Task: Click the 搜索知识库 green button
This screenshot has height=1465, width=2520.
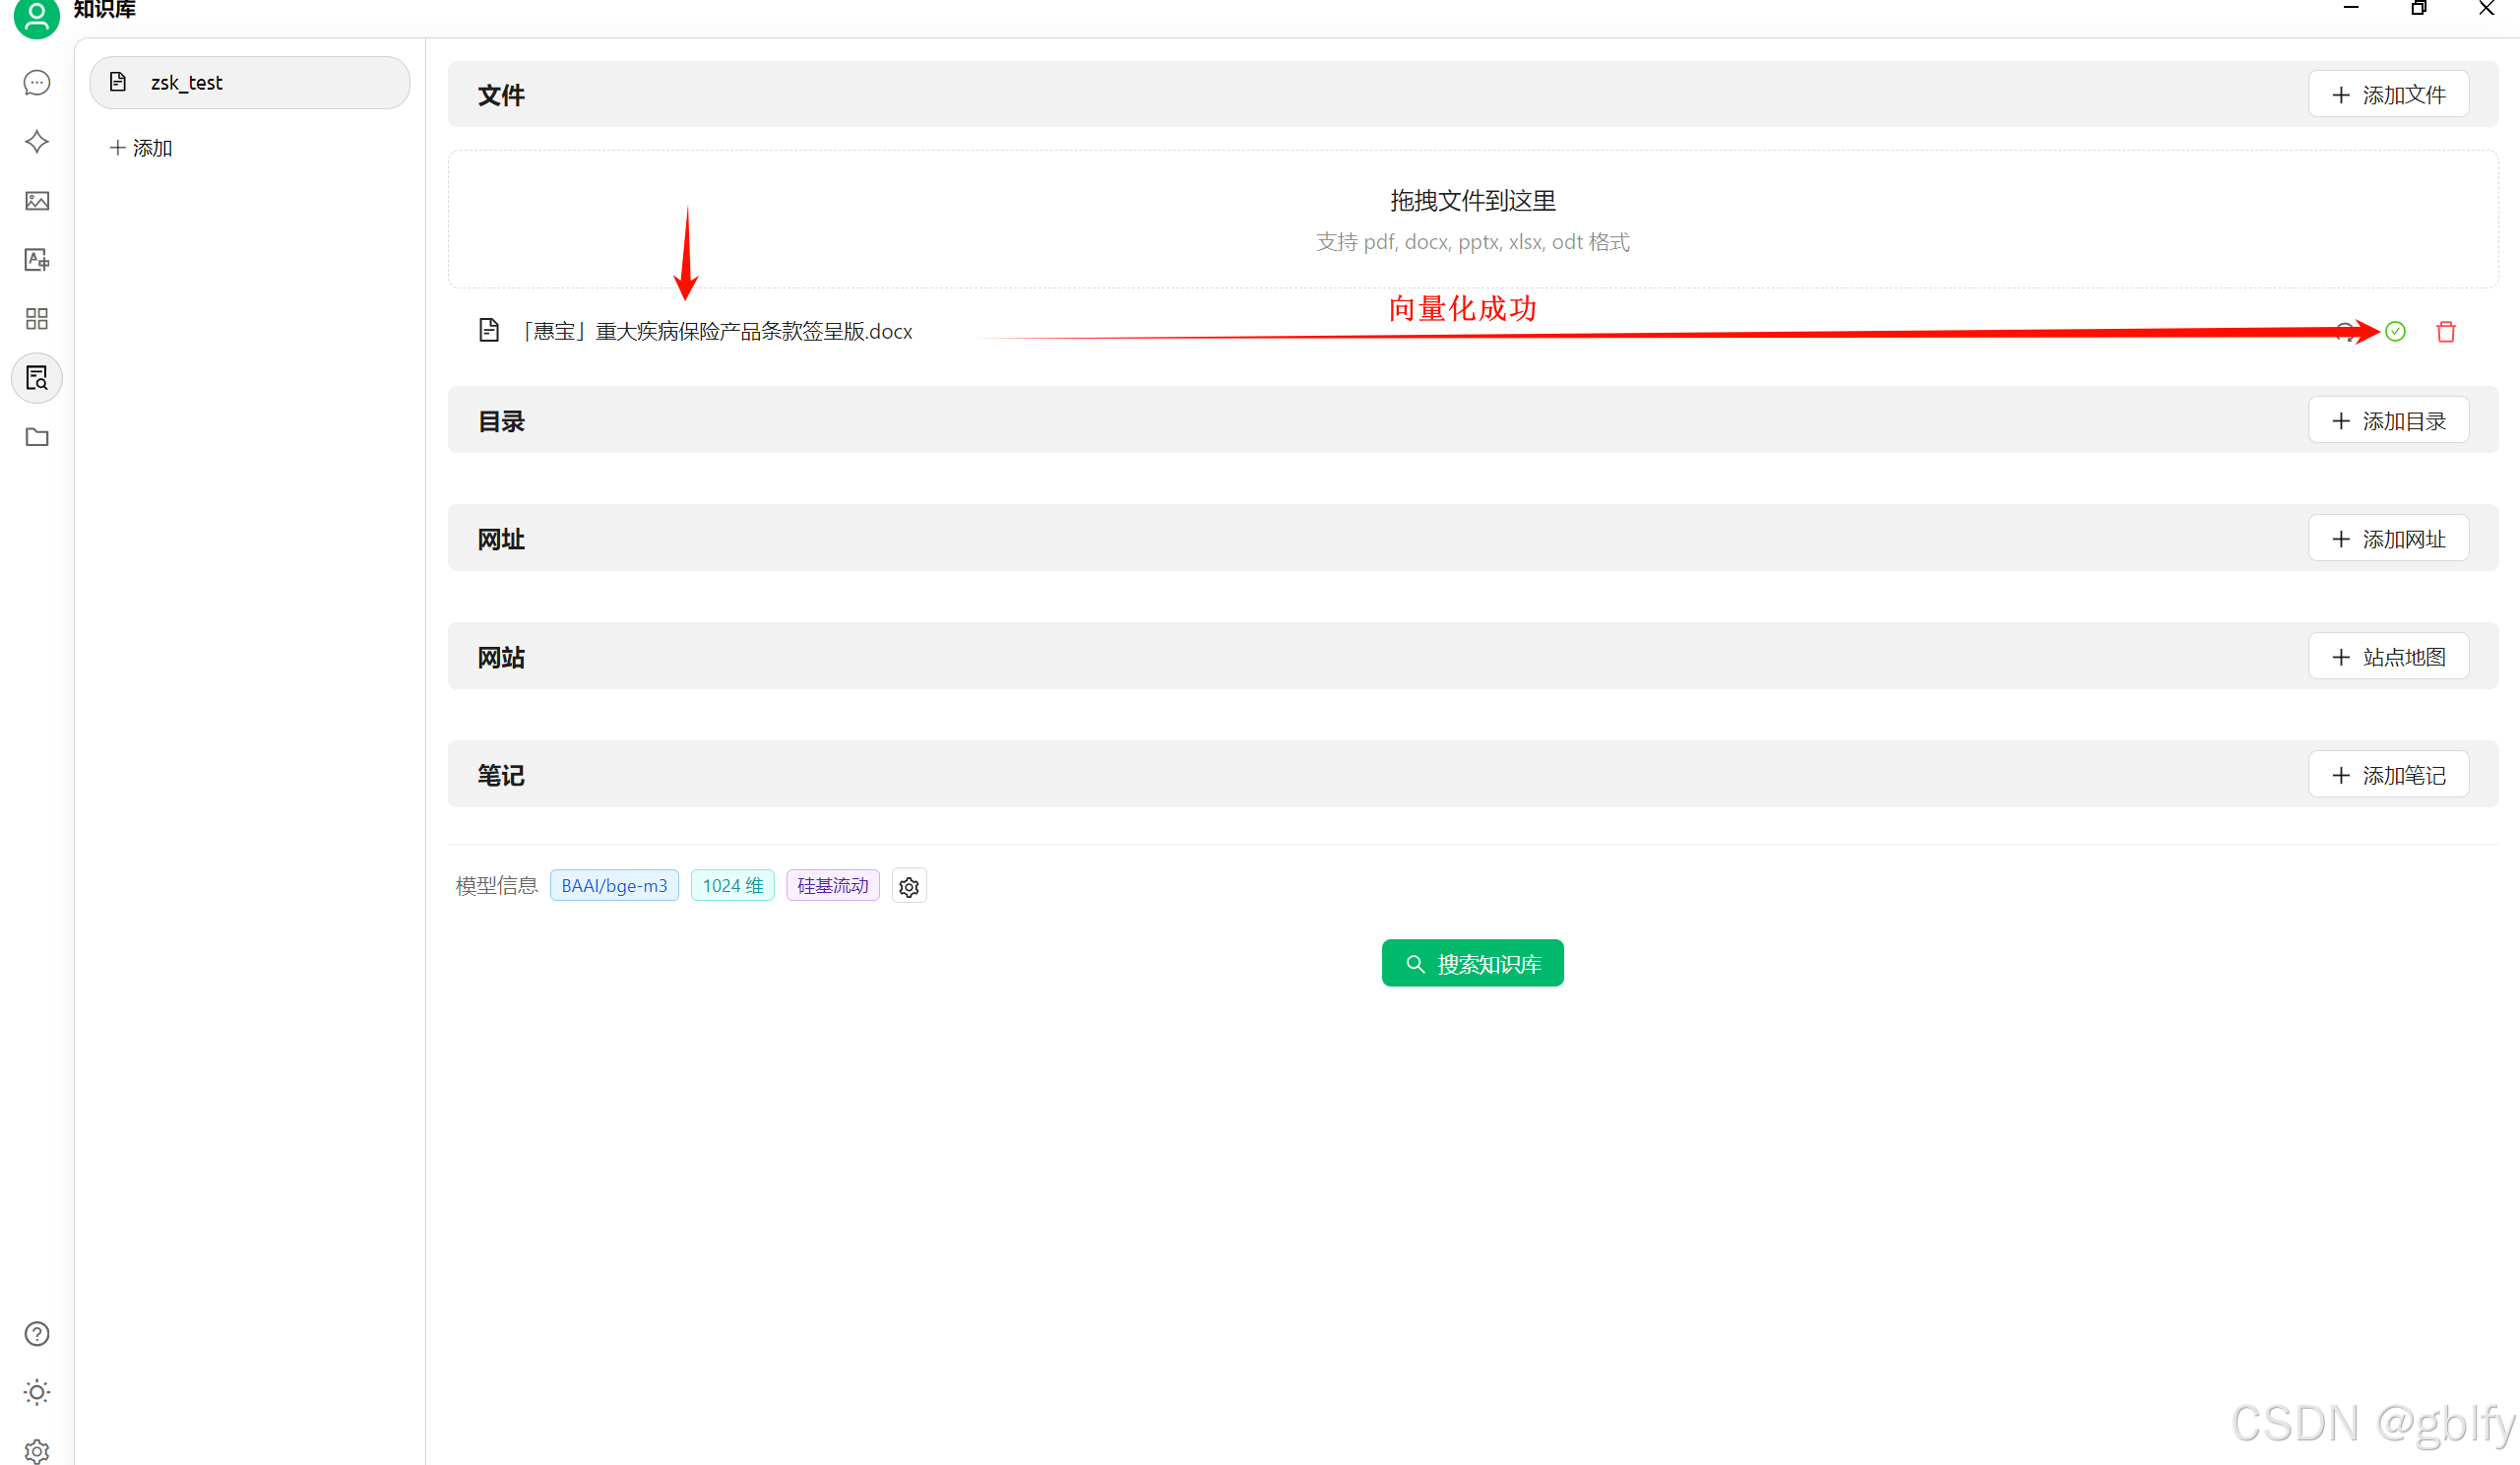Action: (1472, 963)
